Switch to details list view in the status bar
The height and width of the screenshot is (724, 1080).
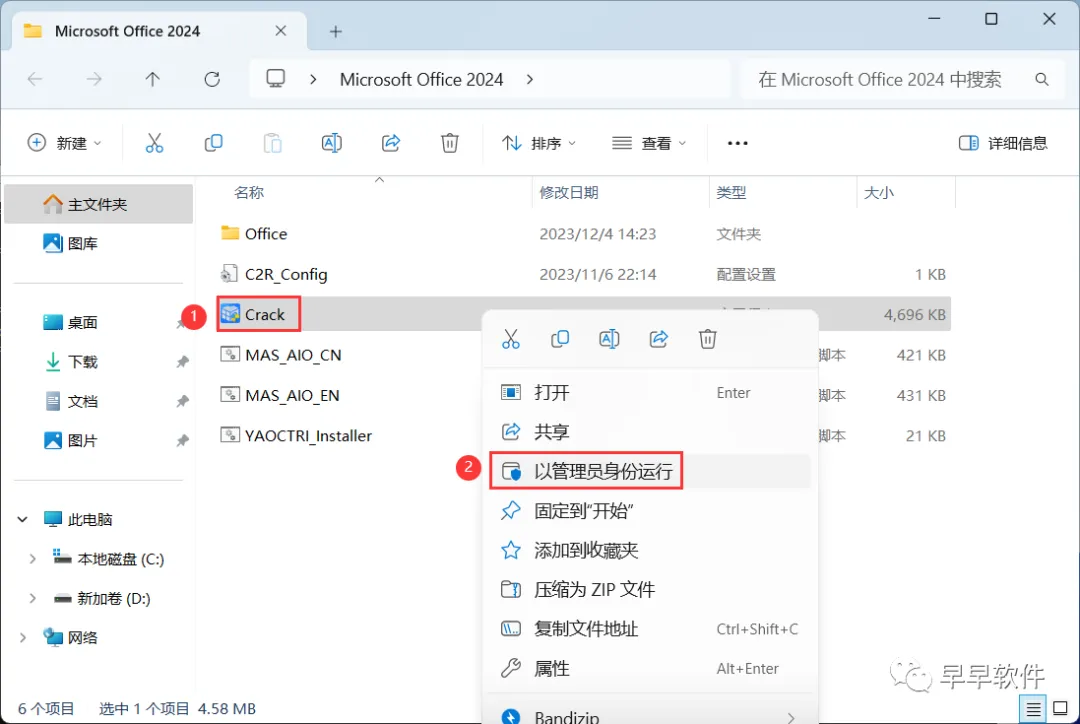click(1033, 708)
